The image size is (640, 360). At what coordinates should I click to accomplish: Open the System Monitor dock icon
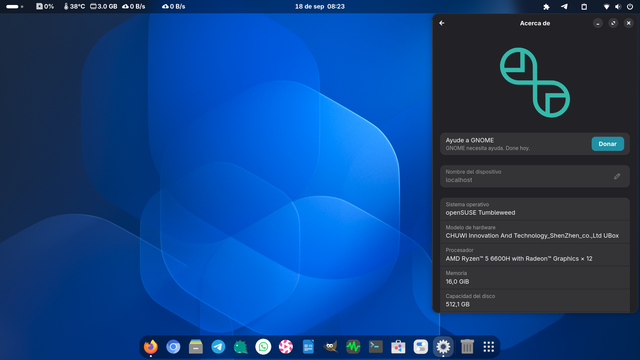(353, 347)
